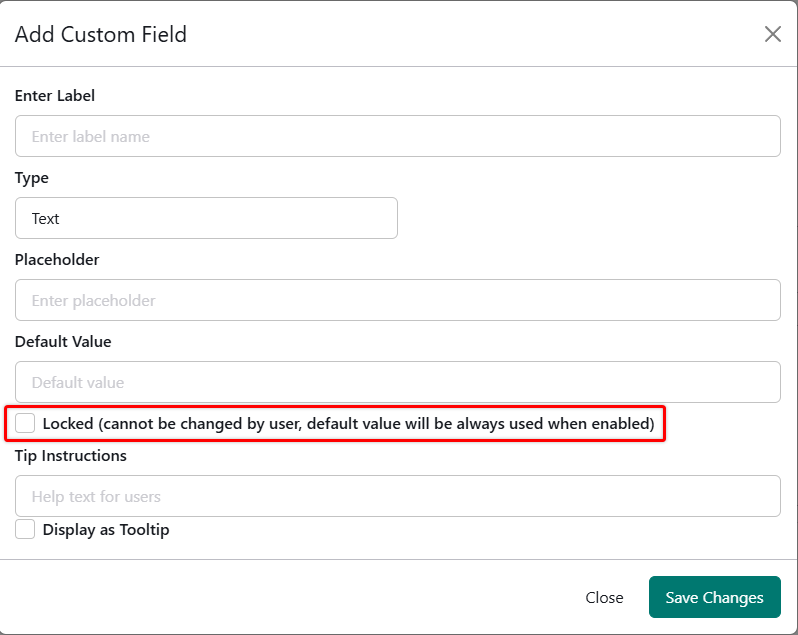Viewport: 798px width, 635px height.
Task: Focus the Default value input box
Action: click(x=397, y=382)
